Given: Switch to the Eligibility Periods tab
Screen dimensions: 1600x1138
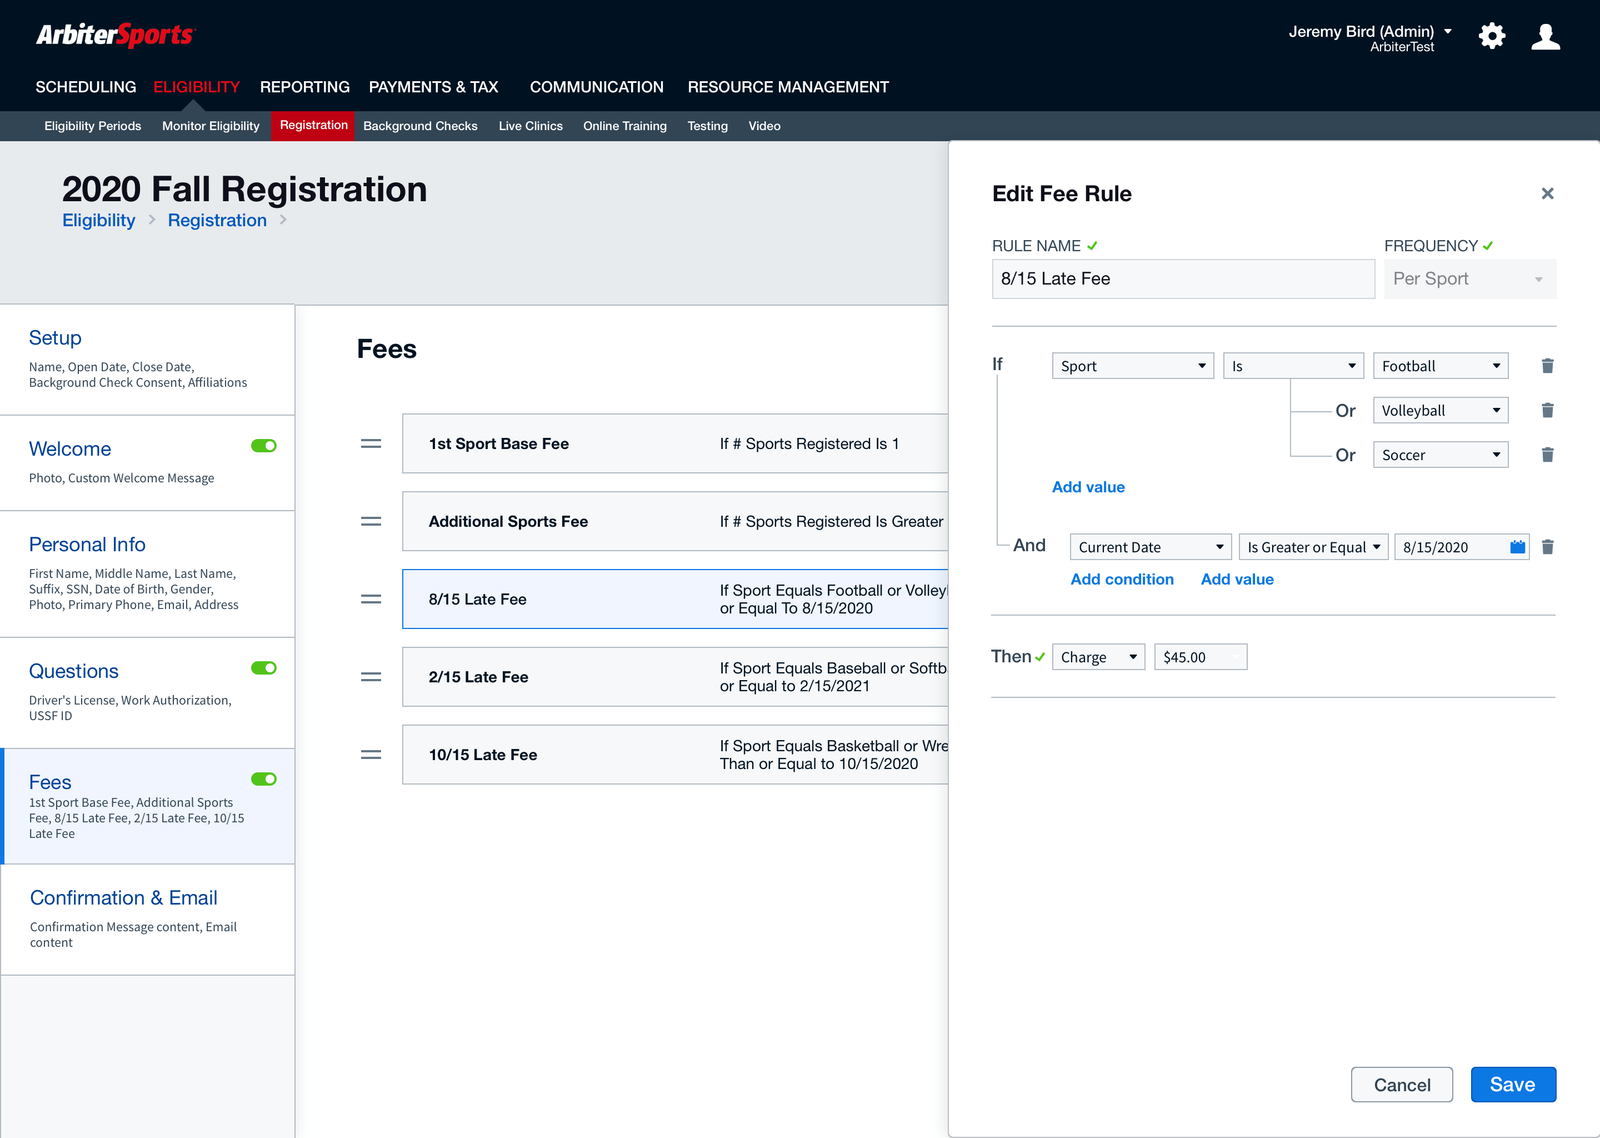Looking at the screenshot, I should (x=93, y=126).
